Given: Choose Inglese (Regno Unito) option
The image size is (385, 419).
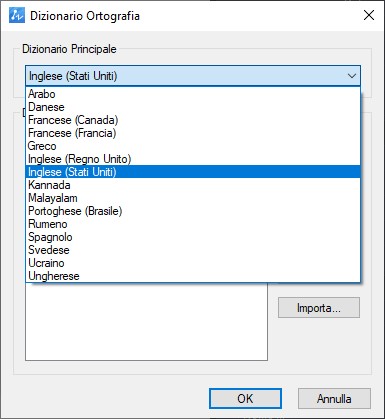Looking at the screenshot, I should tap(193, 159).
